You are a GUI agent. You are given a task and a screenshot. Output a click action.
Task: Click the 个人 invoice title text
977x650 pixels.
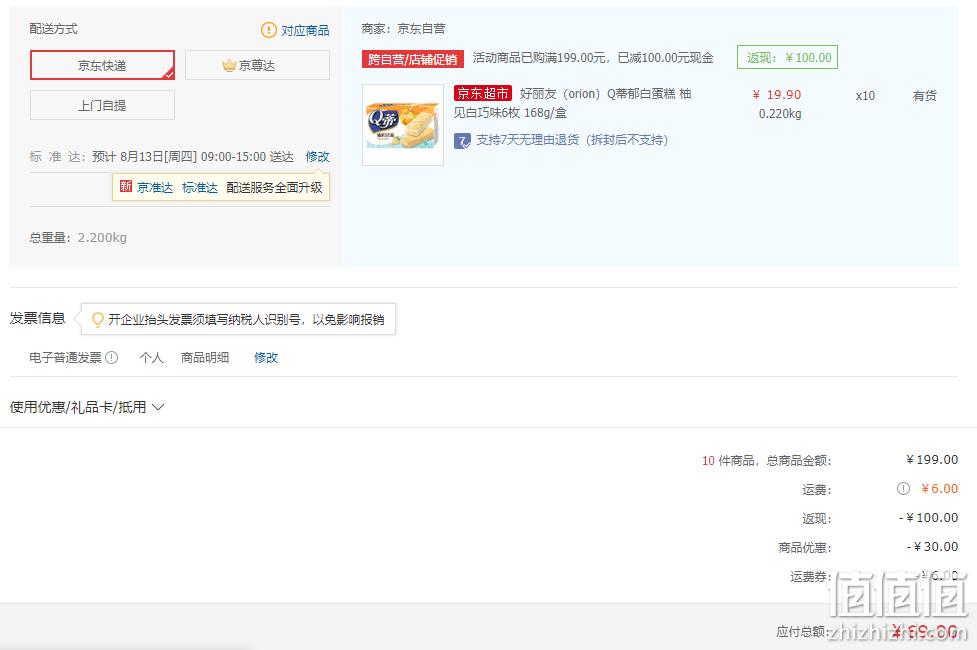click(151, 358)
